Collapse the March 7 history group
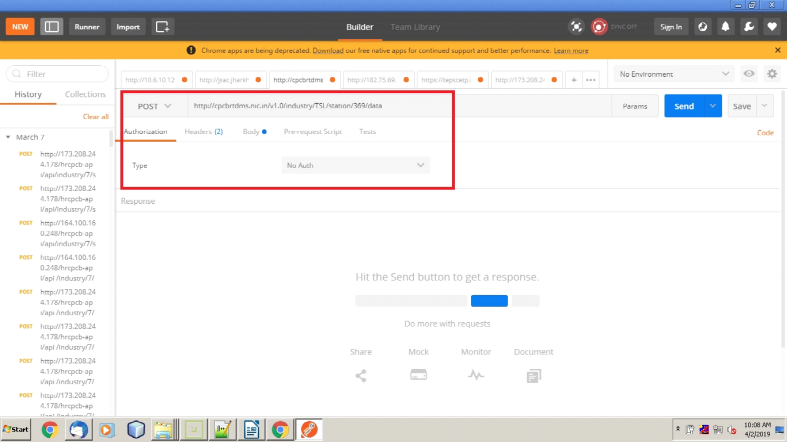This screenshot has height=443, width=787. pyautogui.click(x=8, y=137)
